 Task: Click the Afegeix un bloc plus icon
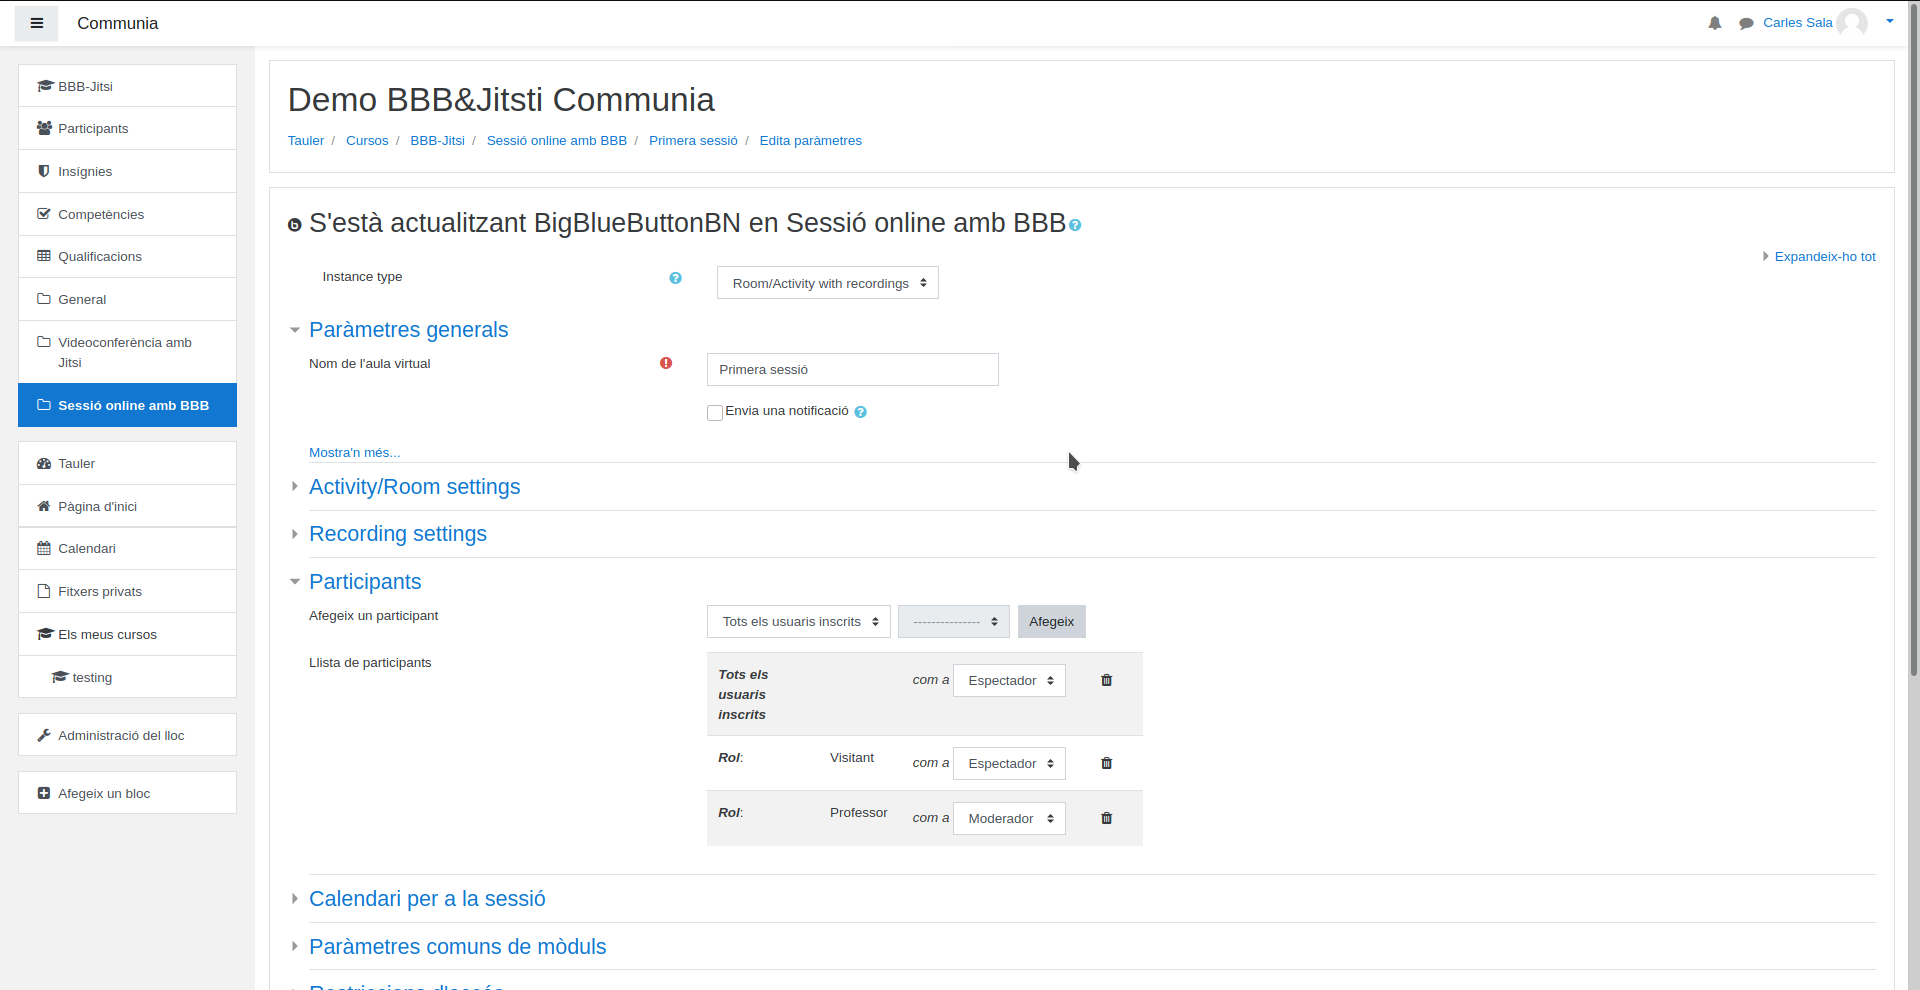[44, 793]
